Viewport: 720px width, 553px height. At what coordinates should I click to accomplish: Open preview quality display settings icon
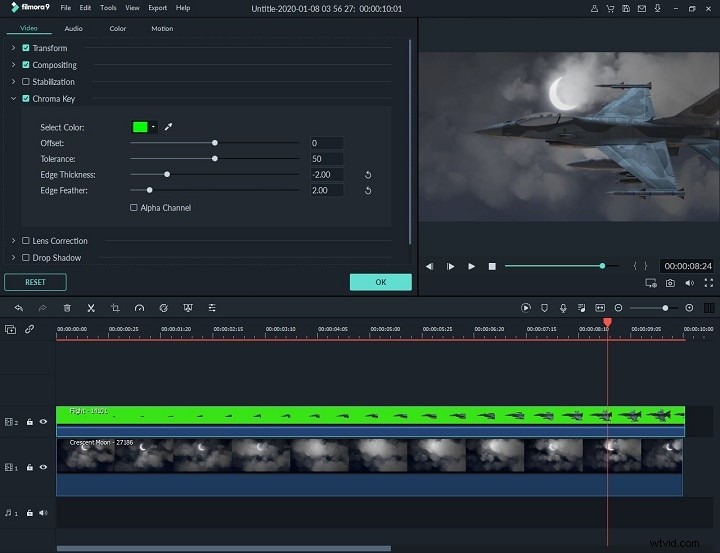651,283
